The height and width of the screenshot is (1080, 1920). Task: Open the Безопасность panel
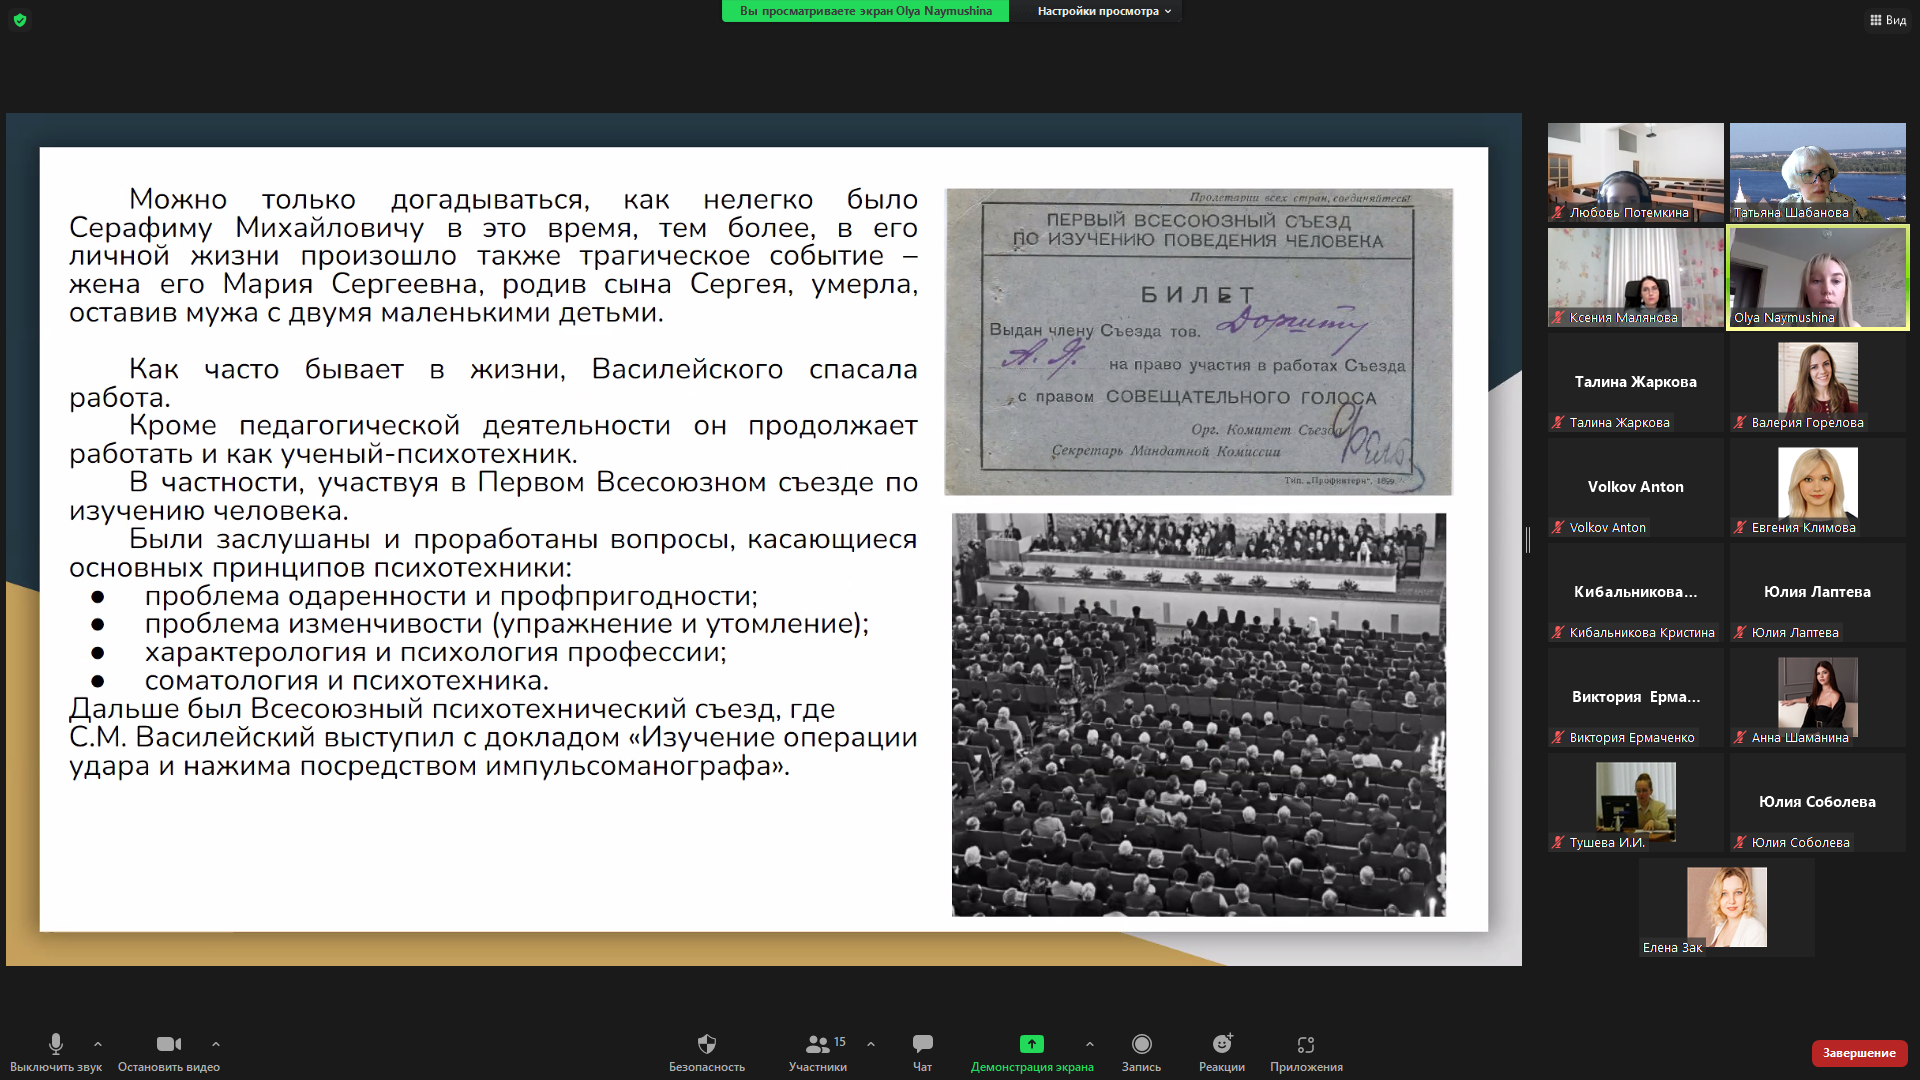click(707, 1050)
